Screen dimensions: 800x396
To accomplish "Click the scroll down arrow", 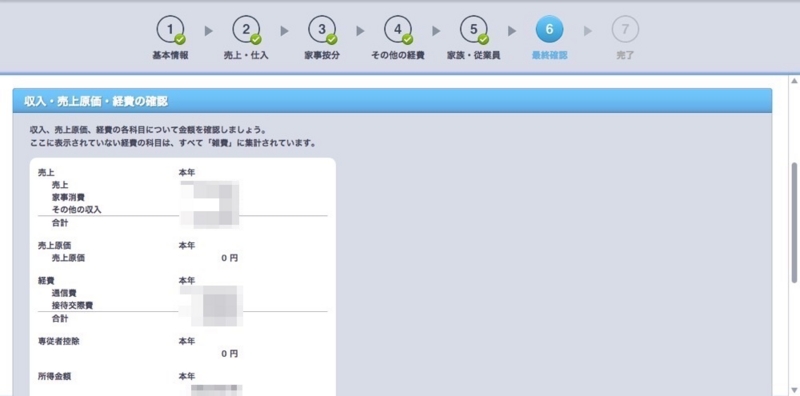I will point(794,389).
